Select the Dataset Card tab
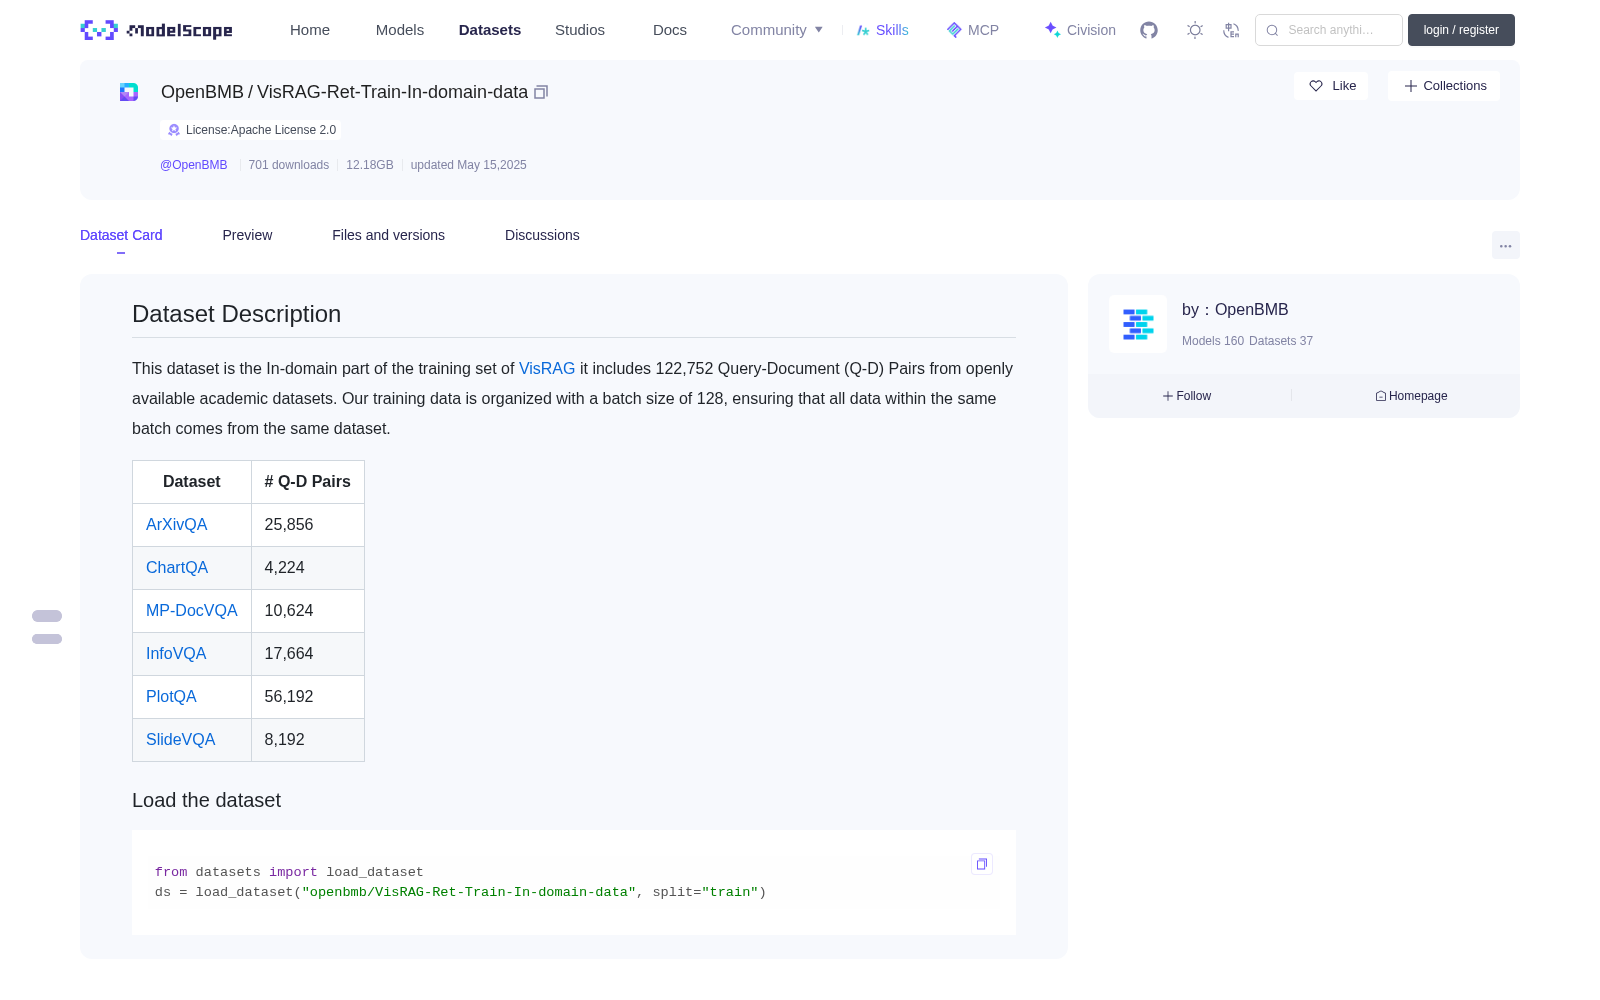The width and height of the screenshot is (1600, 1000). [x=121, y=235]
